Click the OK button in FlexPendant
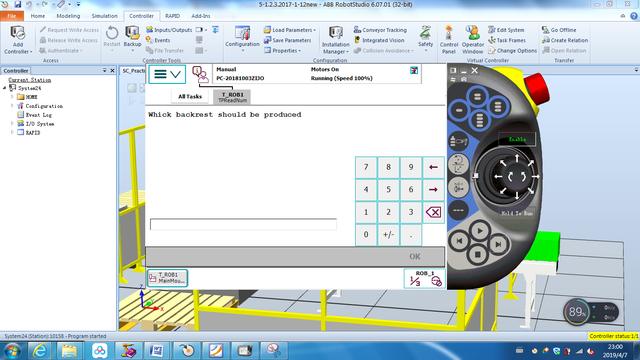This screenshot has width=640, height=360. click(x=415, y=256)
